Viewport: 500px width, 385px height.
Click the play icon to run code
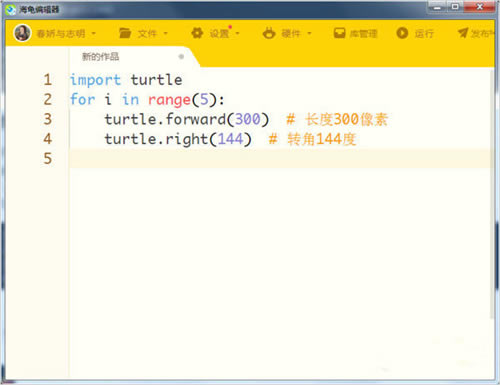coord(402,33)
